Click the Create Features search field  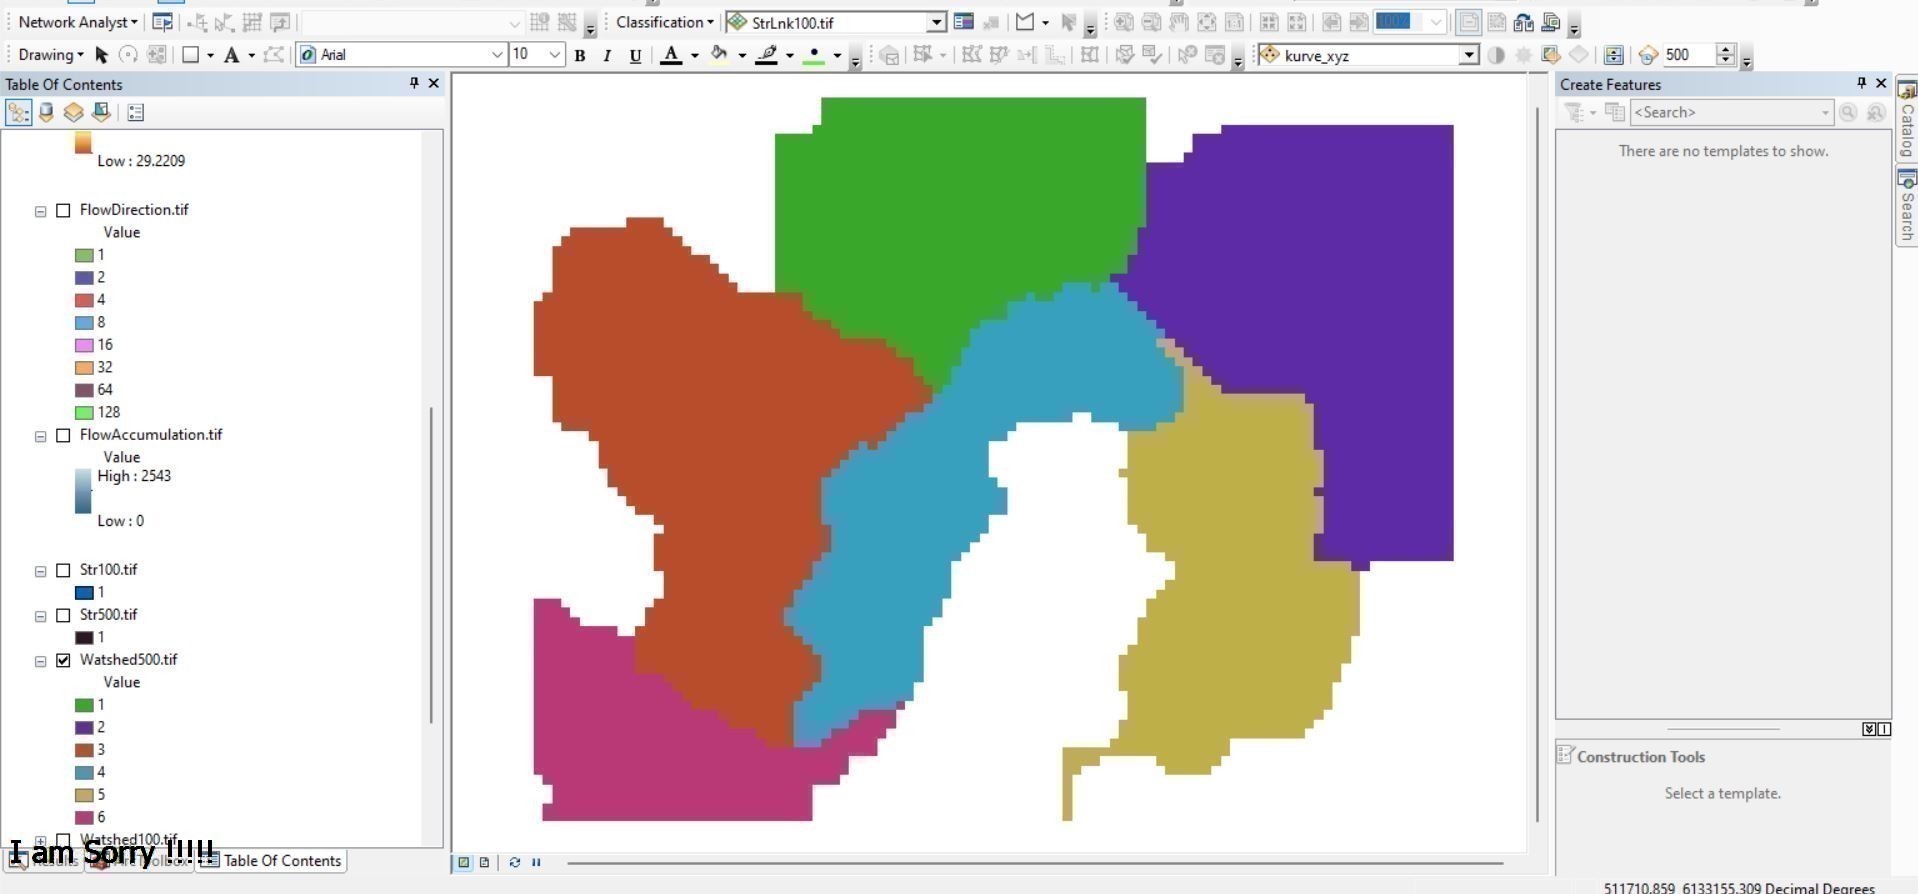(x=1732, y=113)
